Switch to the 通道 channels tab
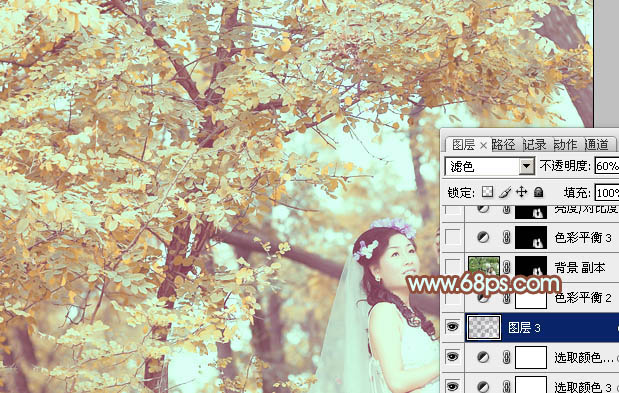 coord(596,145)
